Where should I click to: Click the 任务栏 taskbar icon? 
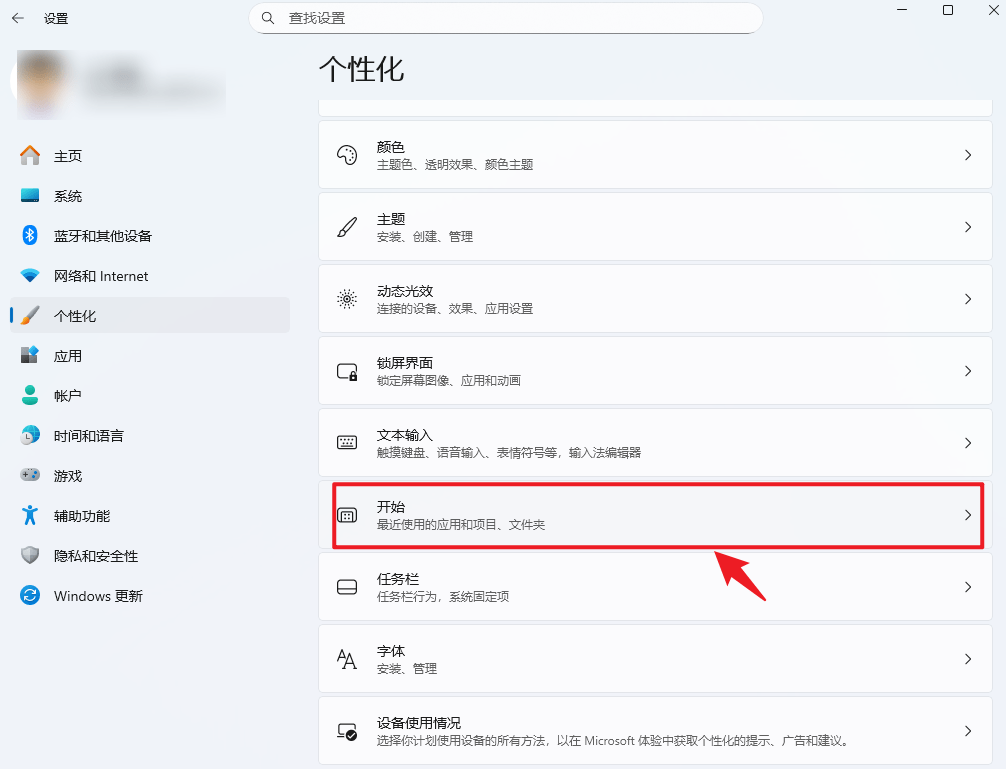click(347, 587)
